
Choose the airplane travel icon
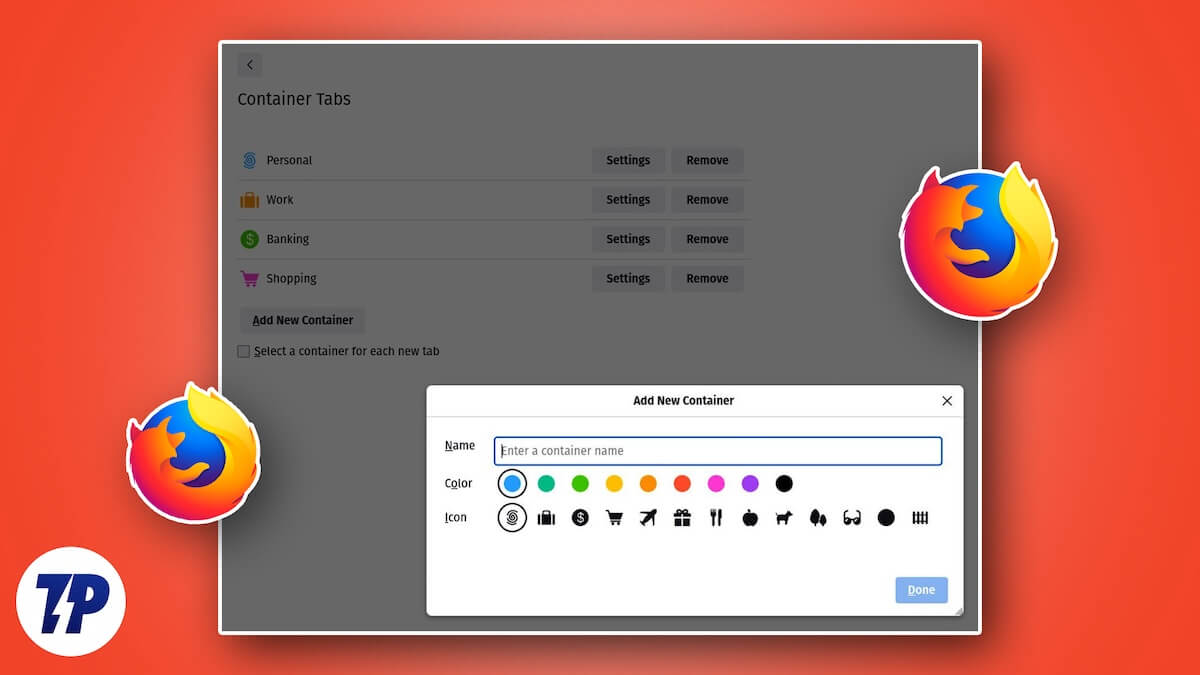[x=648, y=517]
